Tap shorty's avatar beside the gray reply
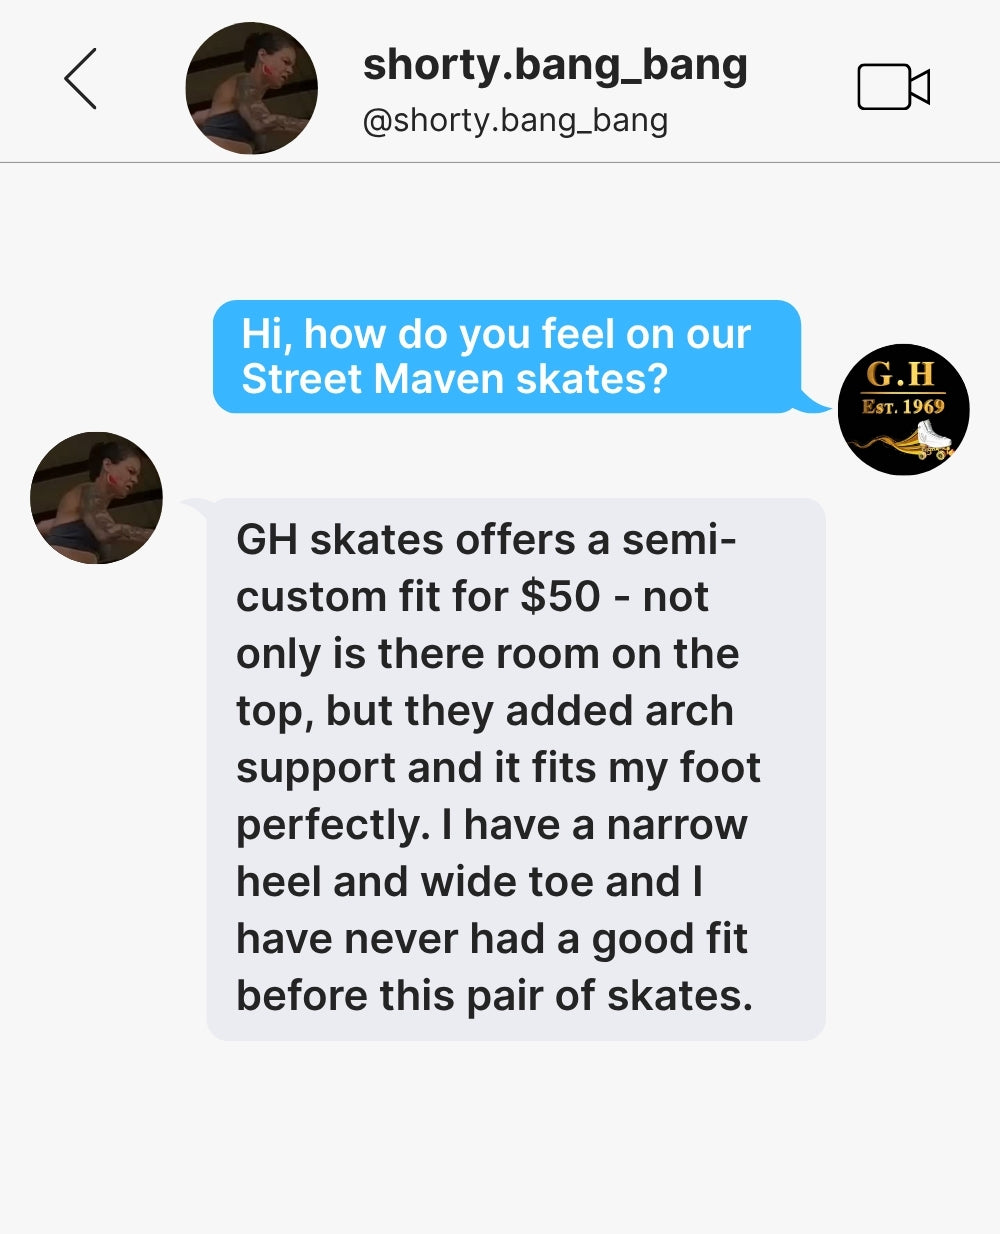 pyautogui.click(x=96, y=498)
